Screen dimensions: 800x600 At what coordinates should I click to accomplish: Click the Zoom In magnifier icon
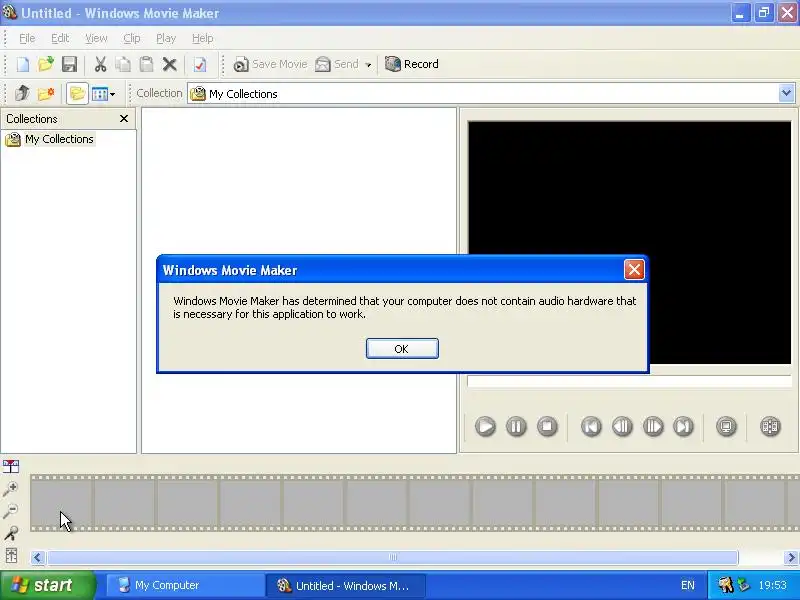11,489
